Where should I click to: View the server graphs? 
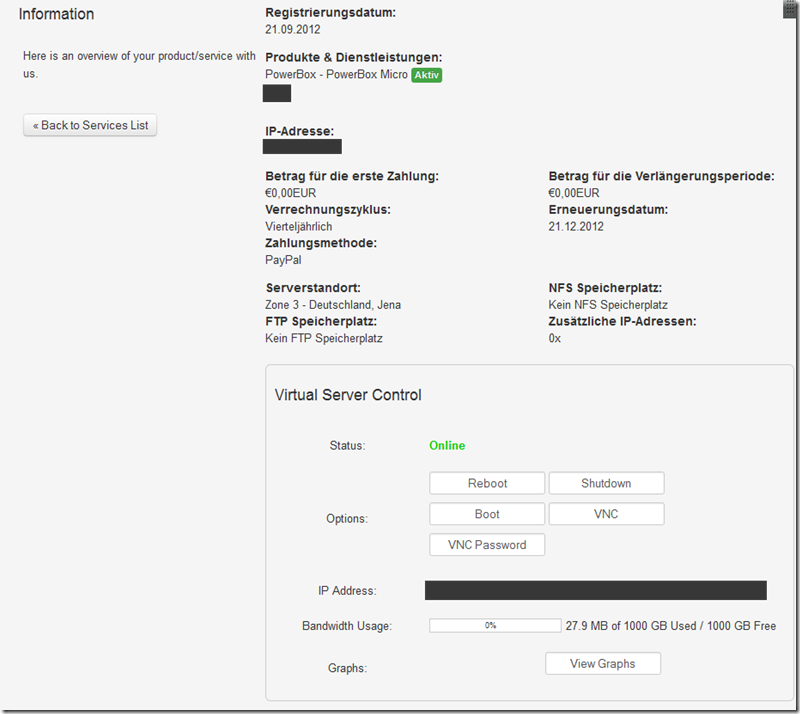pyautogui.click(x=603, y=663)
